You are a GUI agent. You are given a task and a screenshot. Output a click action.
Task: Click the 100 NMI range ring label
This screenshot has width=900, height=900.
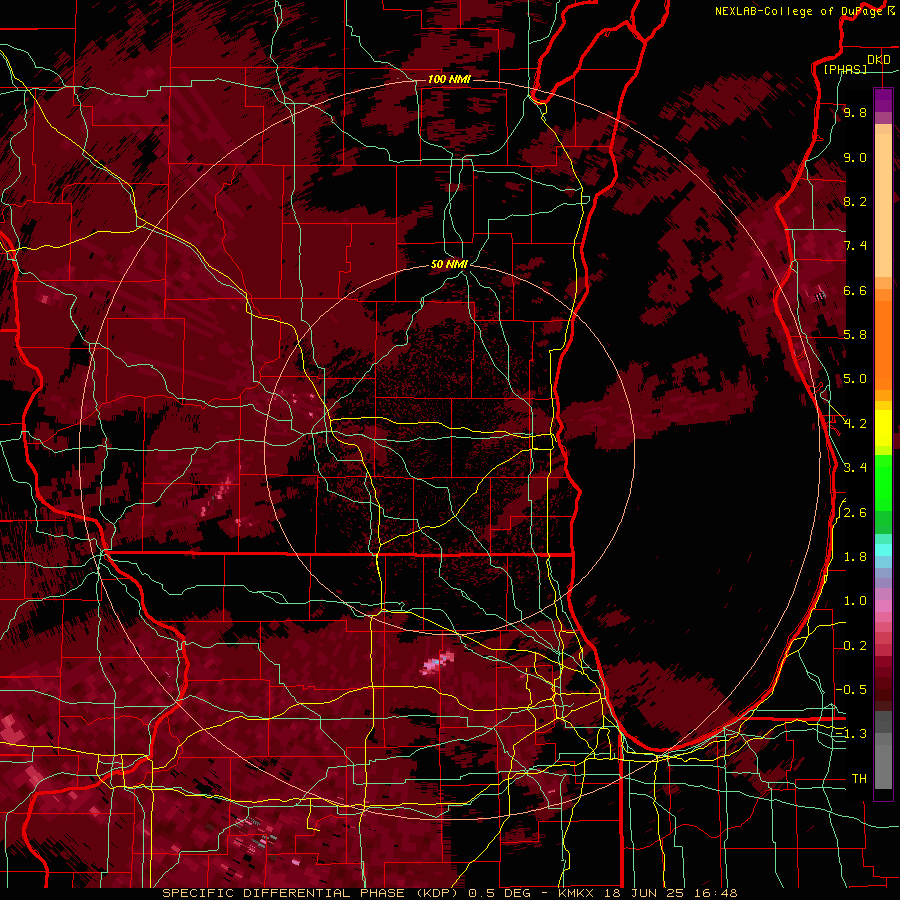pyautogui.click(x=449, y=79)
